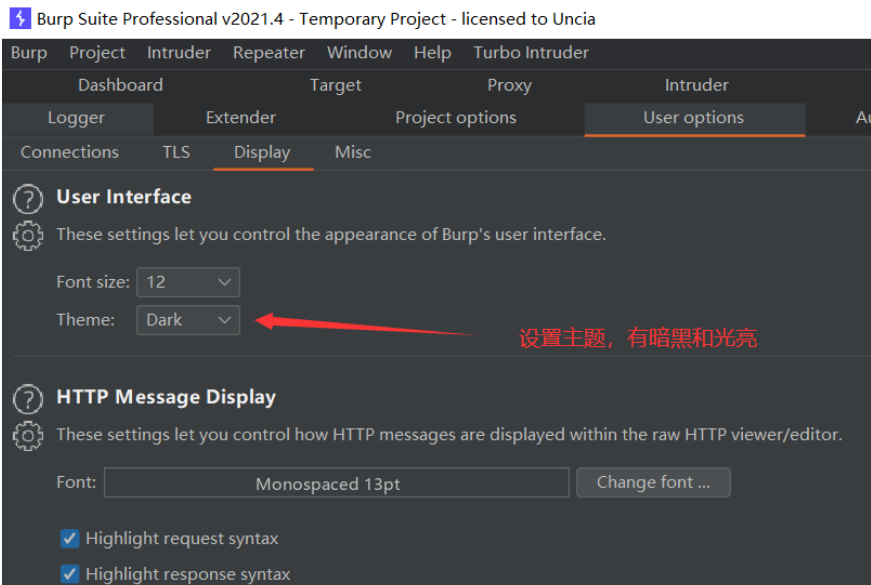The width and height of the screenshot is (871, 585).
Task: Open gear options for User Interface section
Action: click(28, 236)
